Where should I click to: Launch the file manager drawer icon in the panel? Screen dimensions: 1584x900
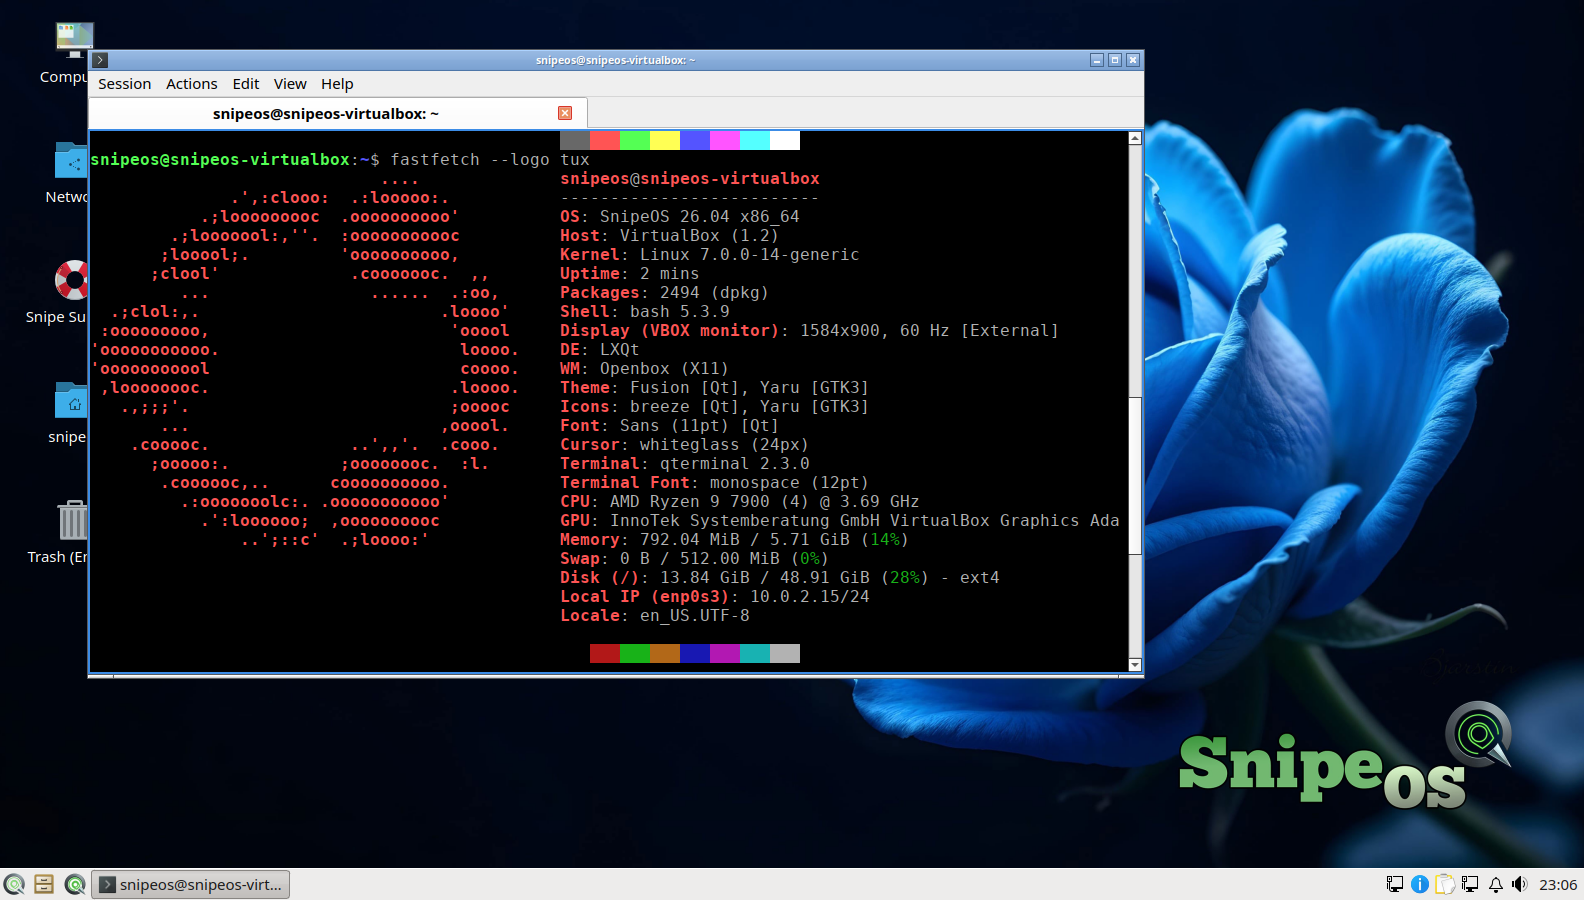click(44, 884)
